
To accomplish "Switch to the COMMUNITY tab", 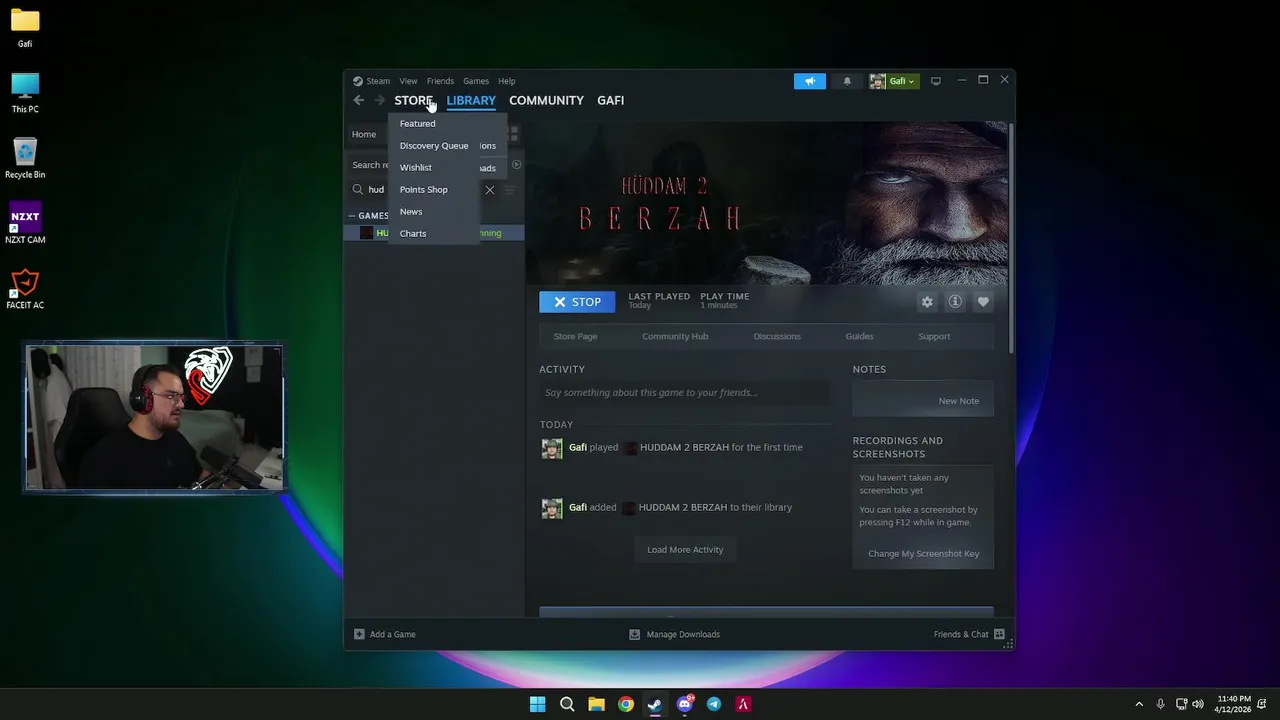I will (546, 100).
